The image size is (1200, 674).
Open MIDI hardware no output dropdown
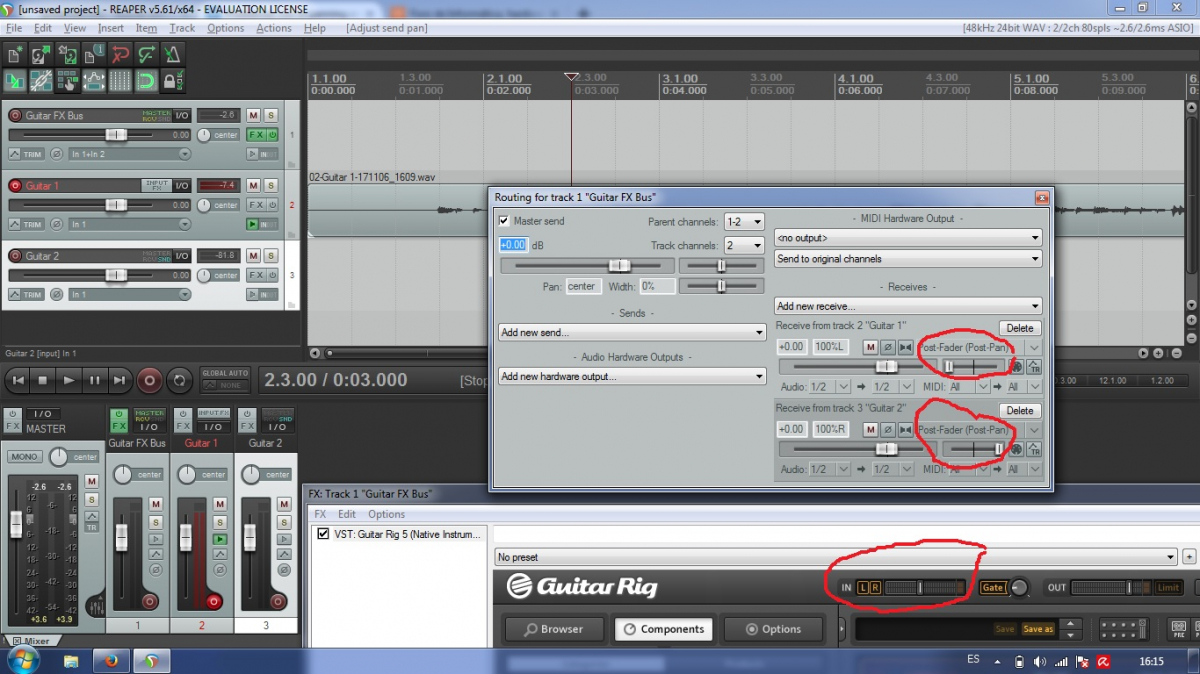point(908,238)
